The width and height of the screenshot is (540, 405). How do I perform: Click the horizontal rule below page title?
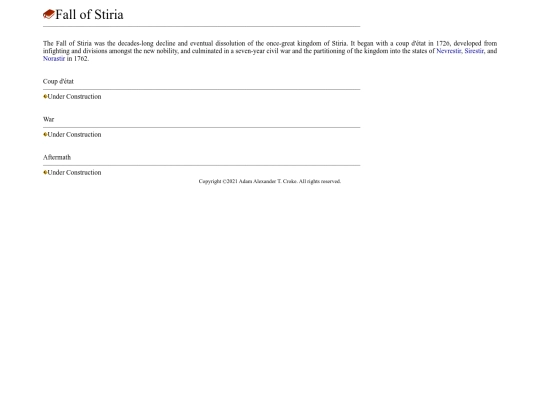click(x=201, y=26)
